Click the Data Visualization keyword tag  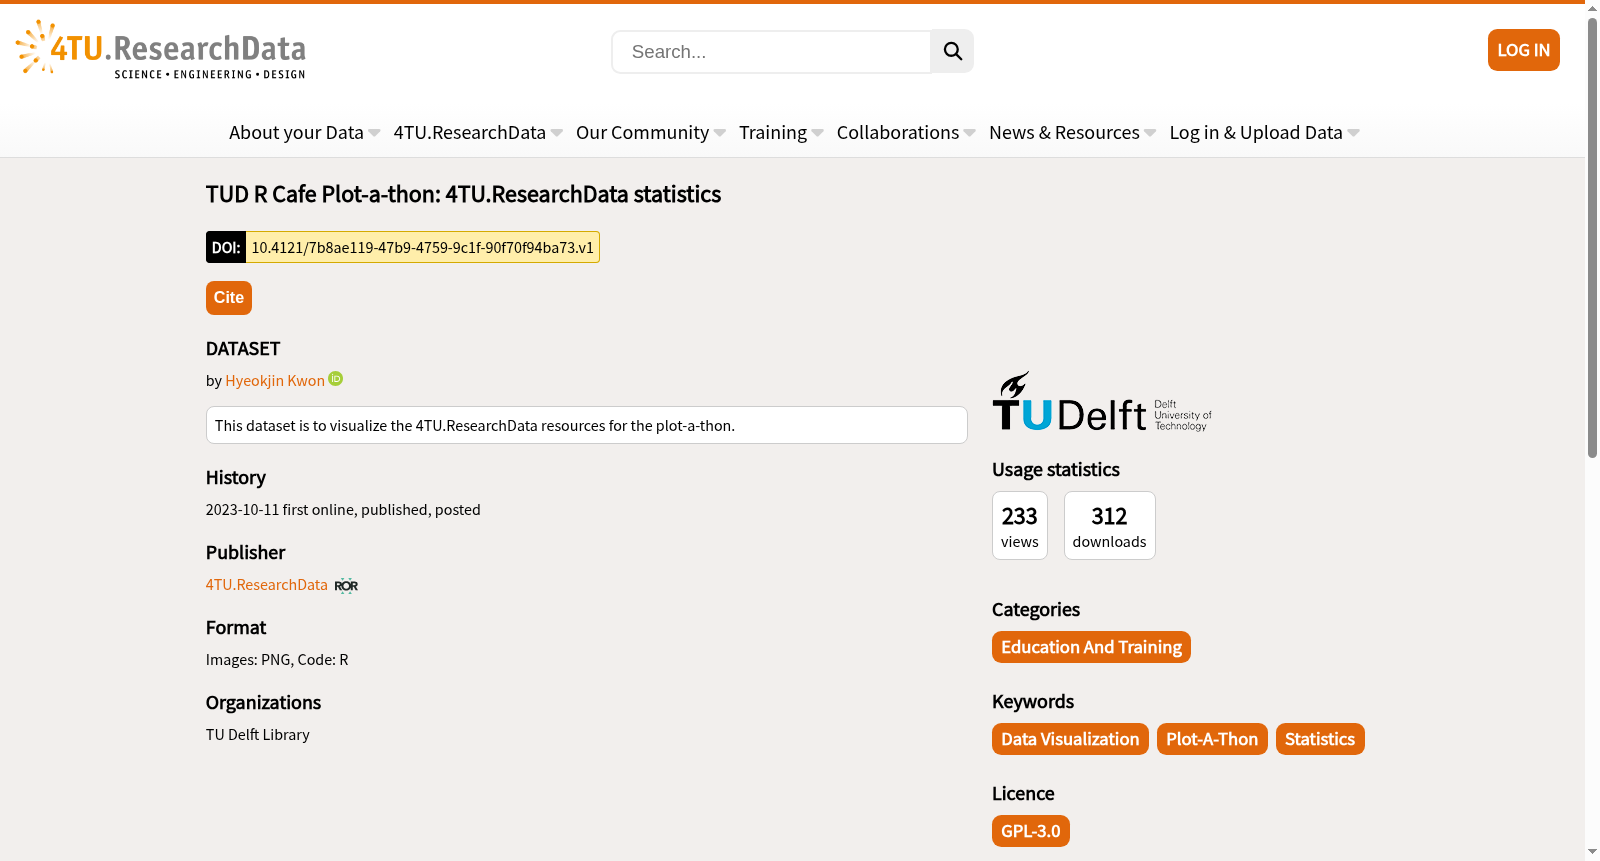pyautogui.click(x=1070, y=739)
